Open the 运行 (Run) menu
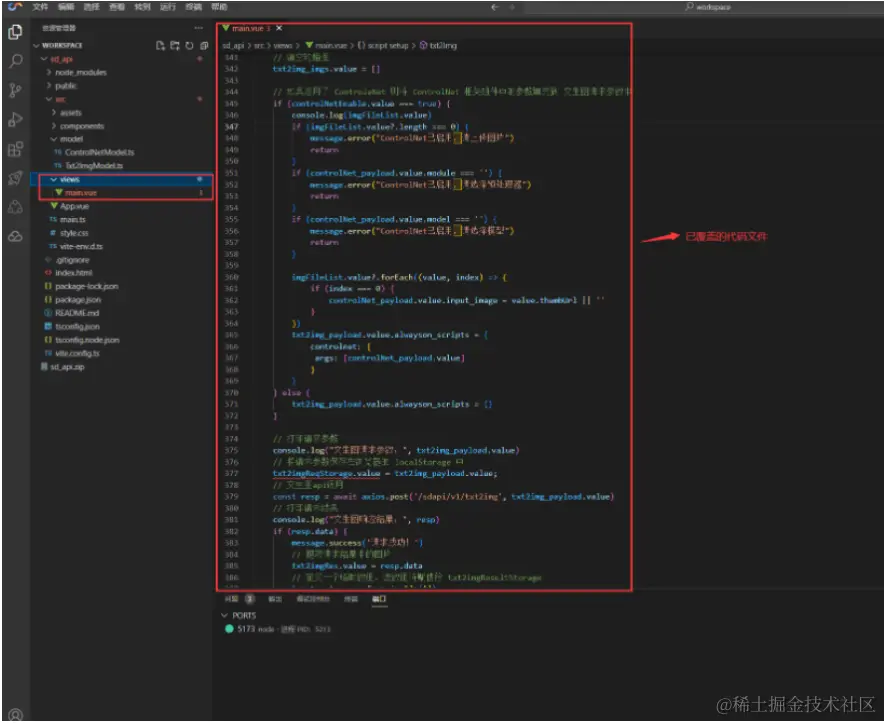884x723 pixels. (167, 7)
